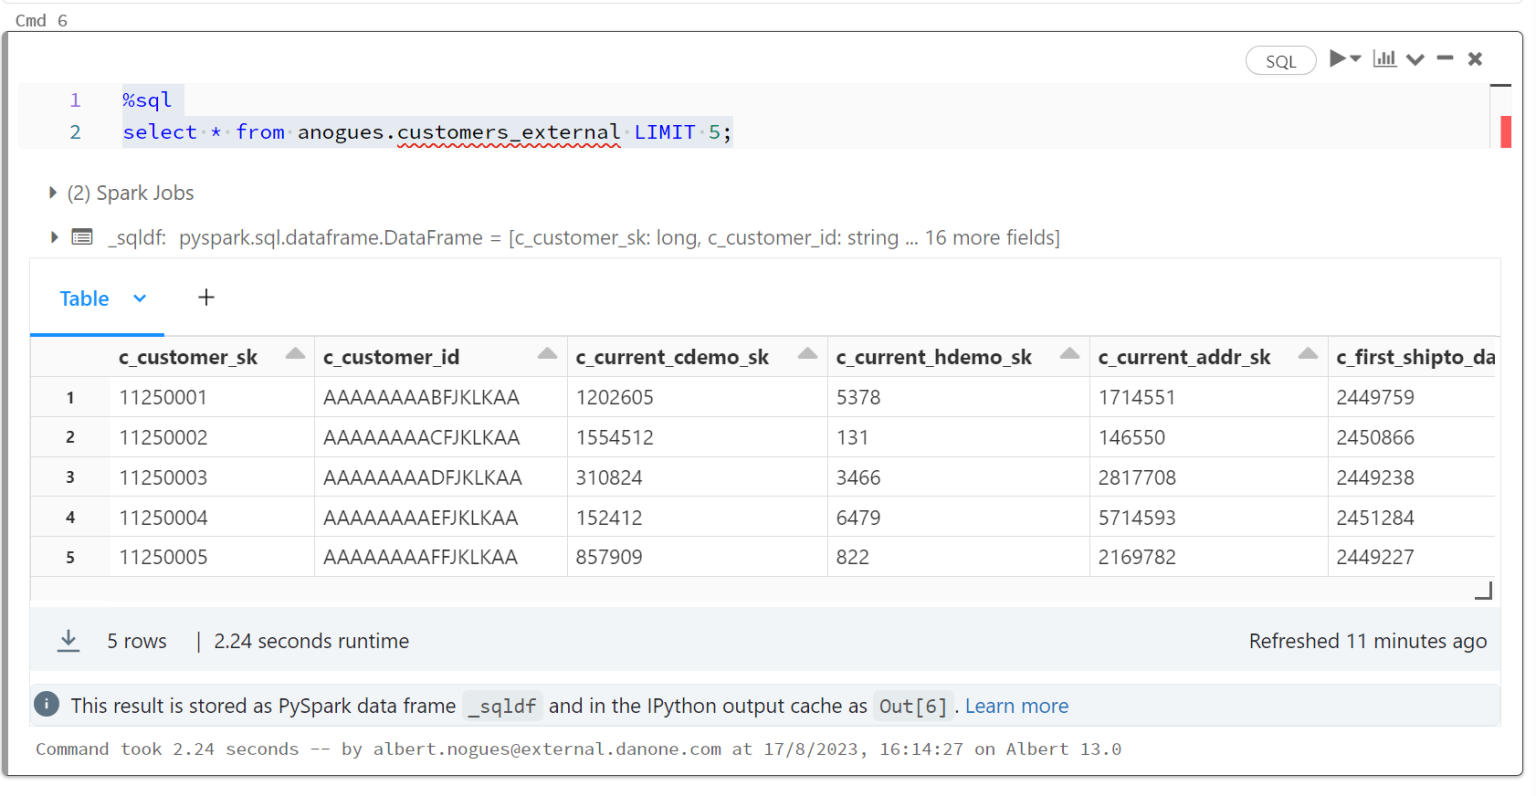Run the SQL cell with play icon
This screenshot has width=1536, height=796.
[x=1337, y=59]
